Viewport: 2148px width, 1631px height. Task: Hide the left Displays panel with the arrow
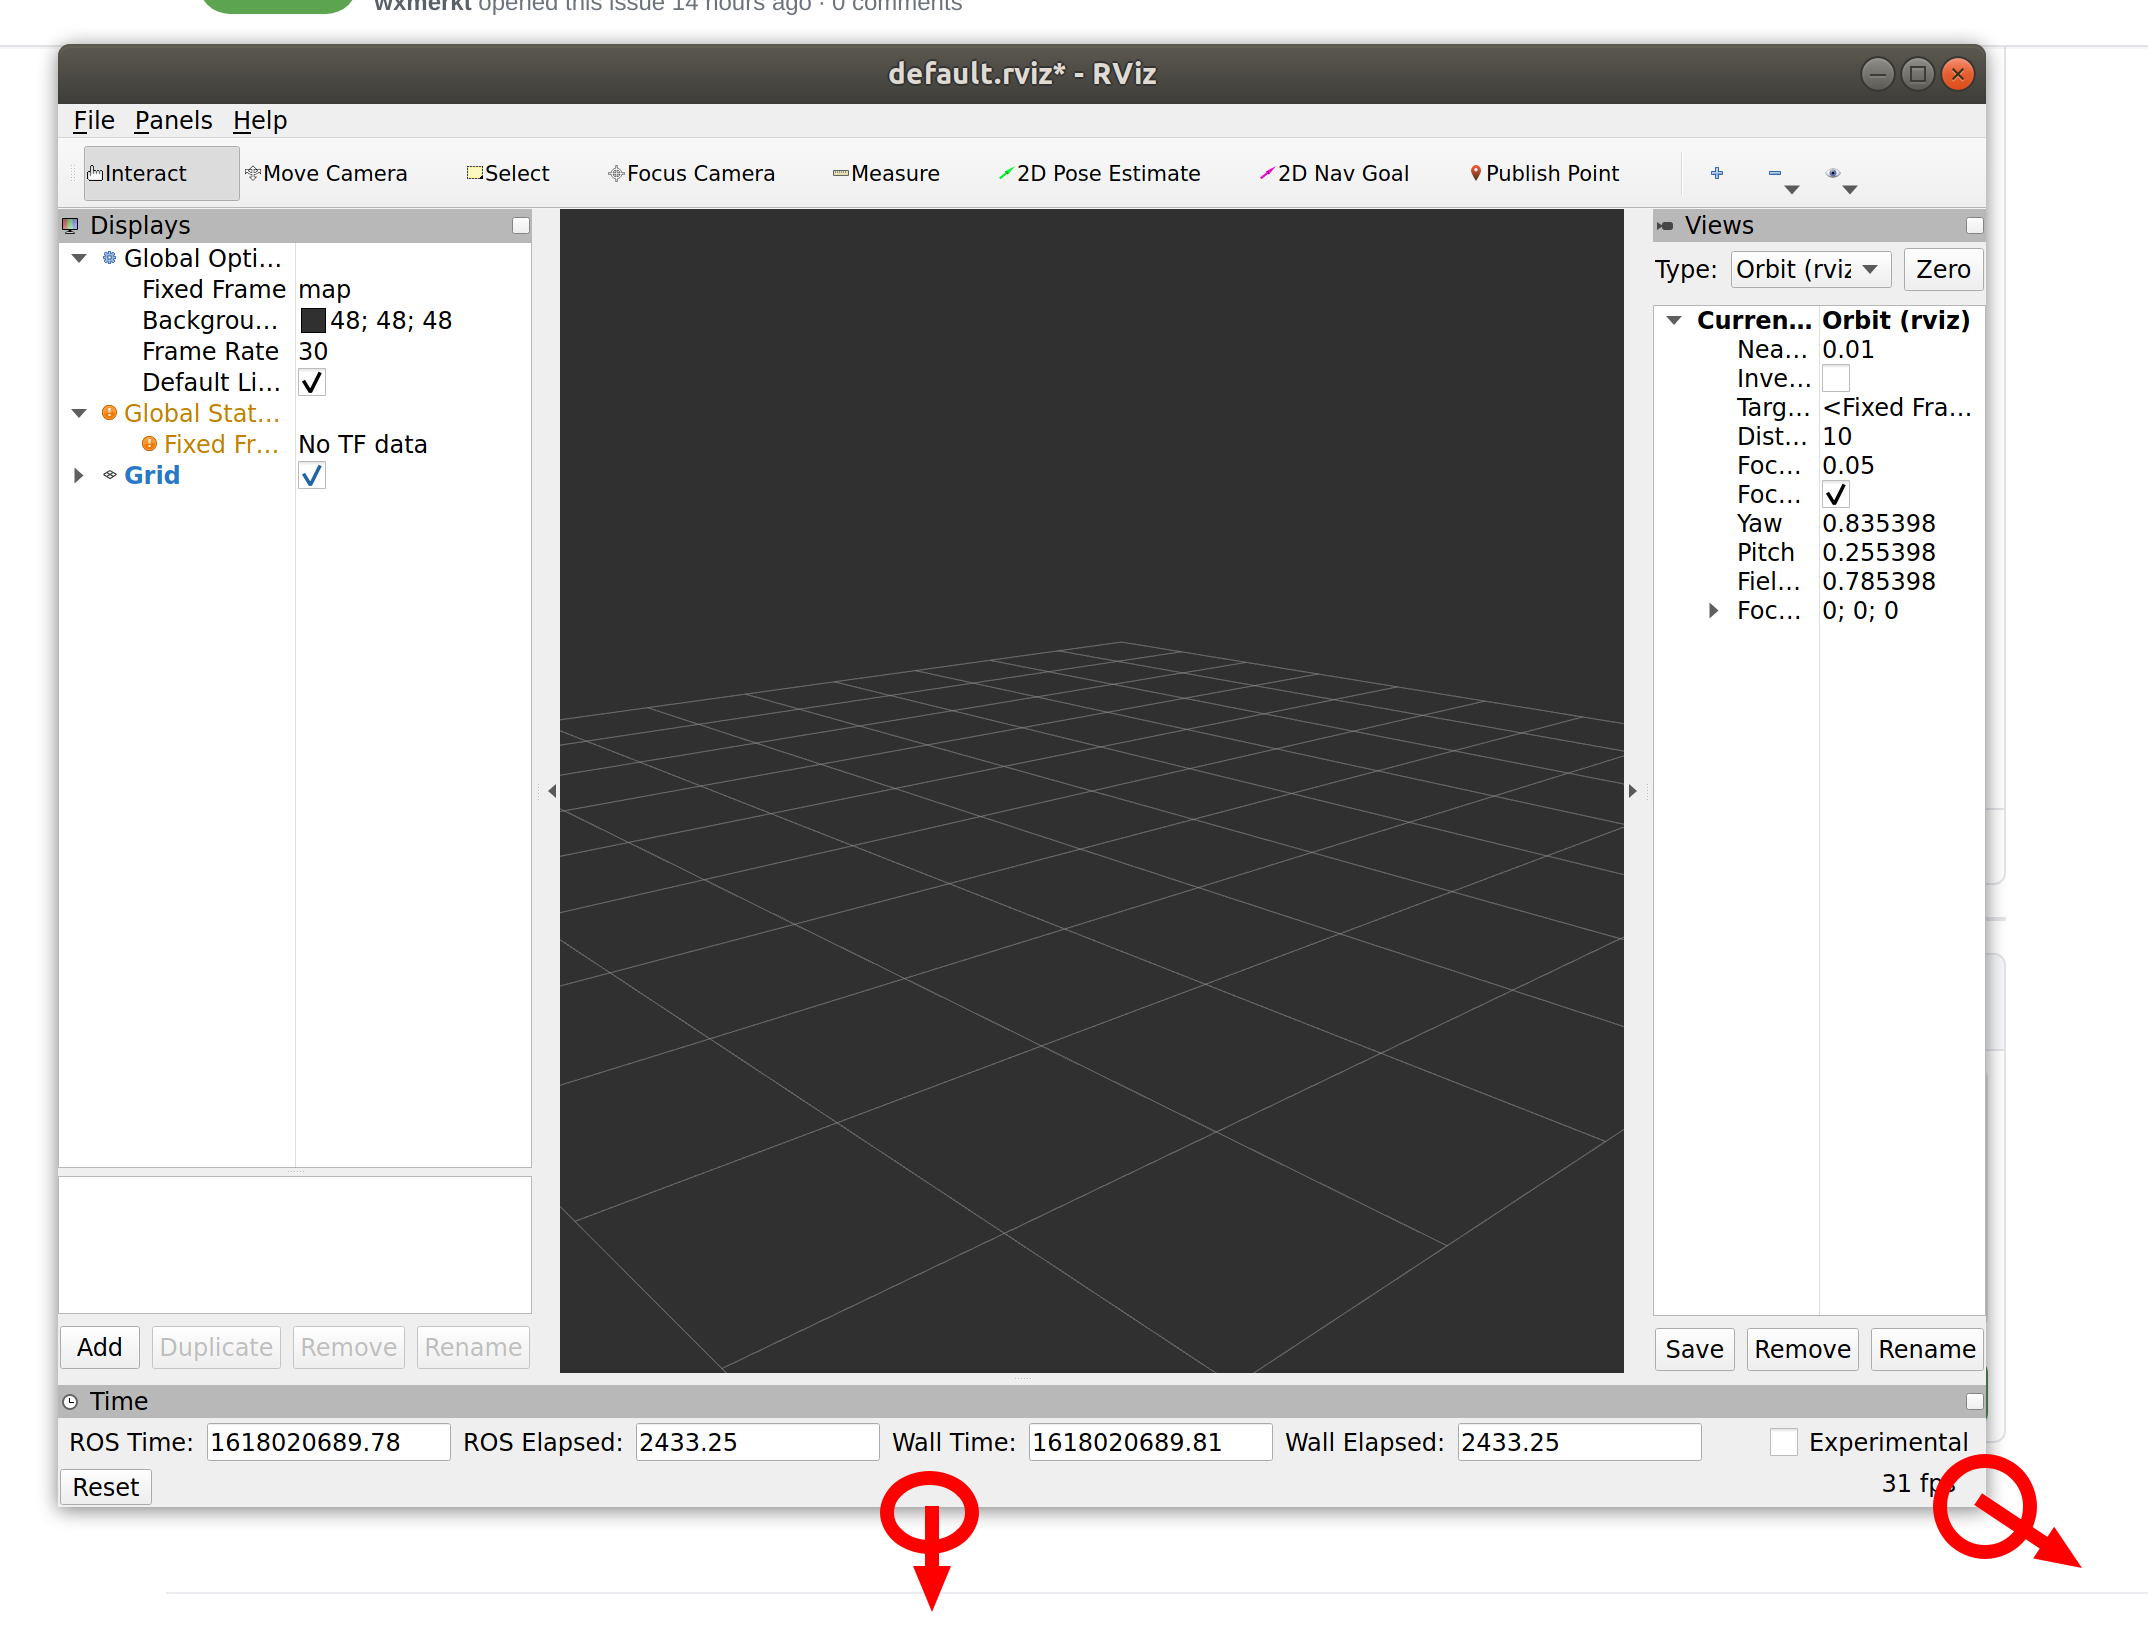(x=551, y=791)
